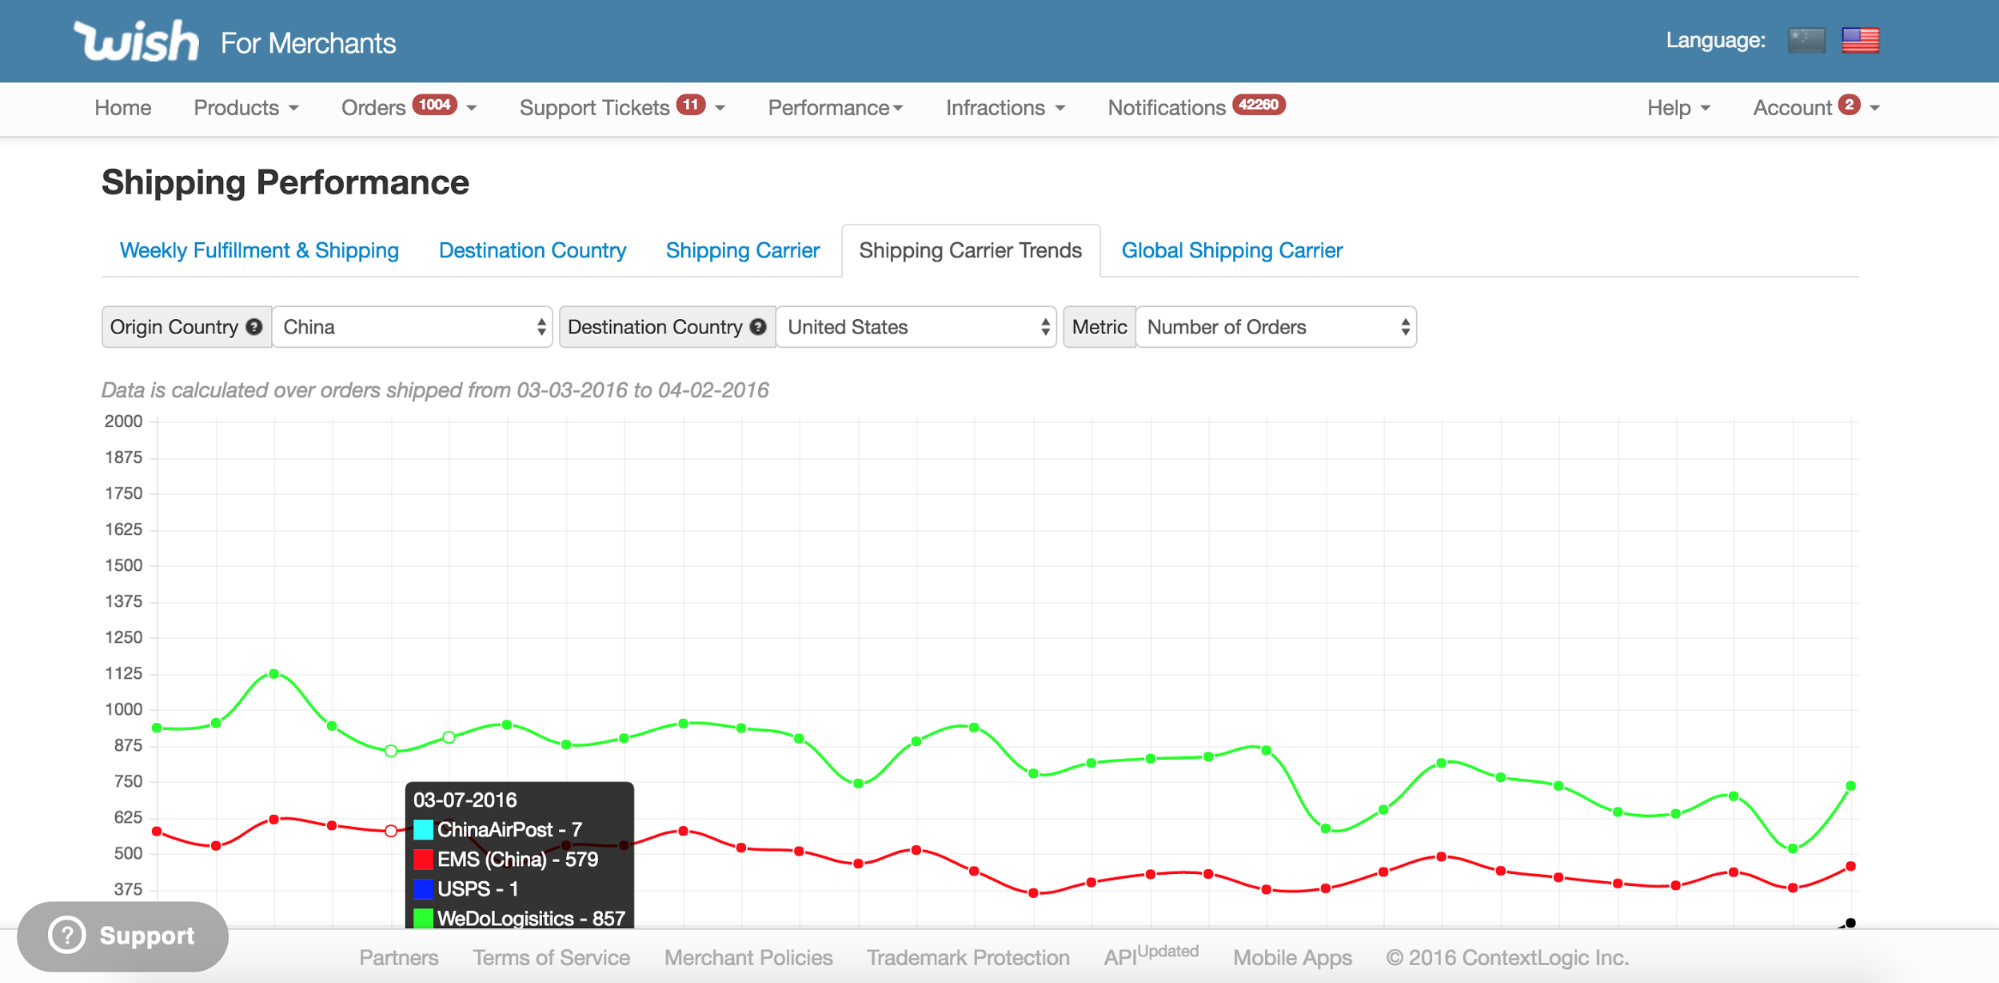The image size is (1999, 983).
Task: Click the Wish logo
Action: (x=136, y=41)
